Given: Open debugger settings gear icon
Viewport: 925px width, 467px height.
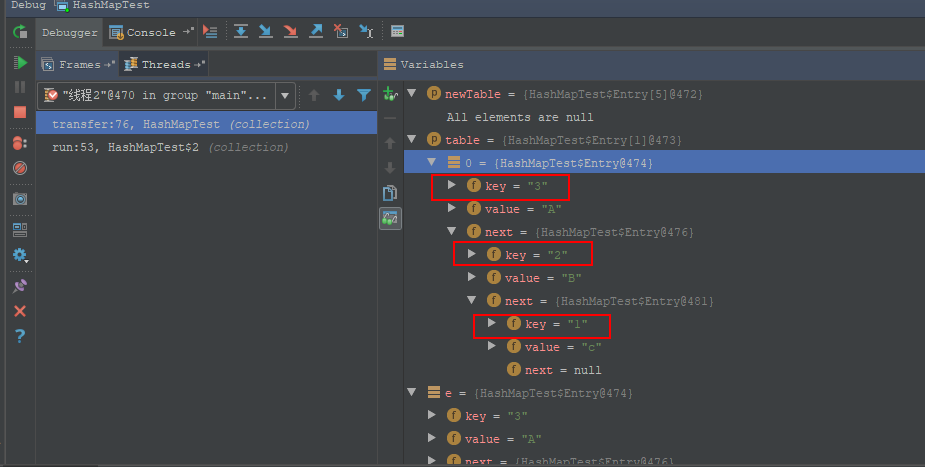Looking at the screenshot, I should click(x=20, y=255).
